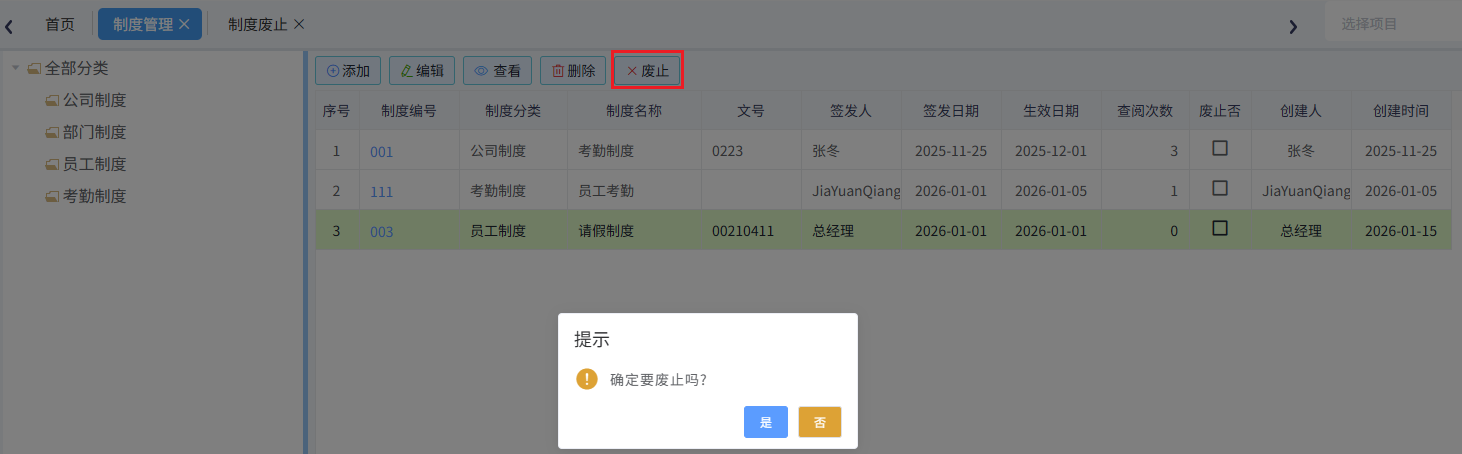This screenshot has width=1462, height=454.
Task: Toggle 废止否 checkbox for 考勤制度 row
Action: click(1220, 148)
